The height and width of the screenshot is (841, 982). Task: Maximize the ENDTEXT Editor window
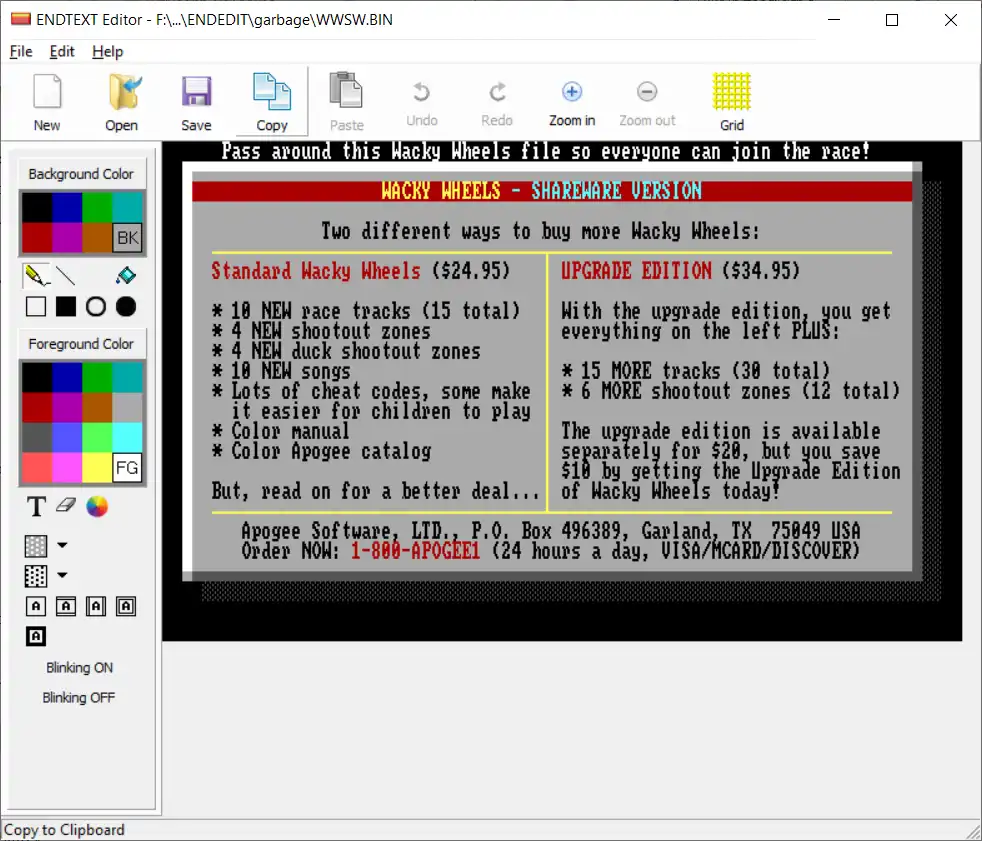pyautogui.click(x=892, y=20)
